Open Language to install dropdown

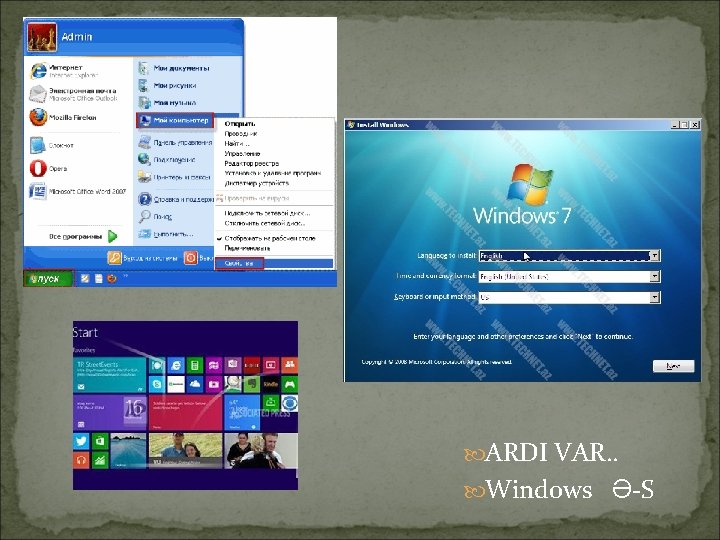tap(655, 255)
